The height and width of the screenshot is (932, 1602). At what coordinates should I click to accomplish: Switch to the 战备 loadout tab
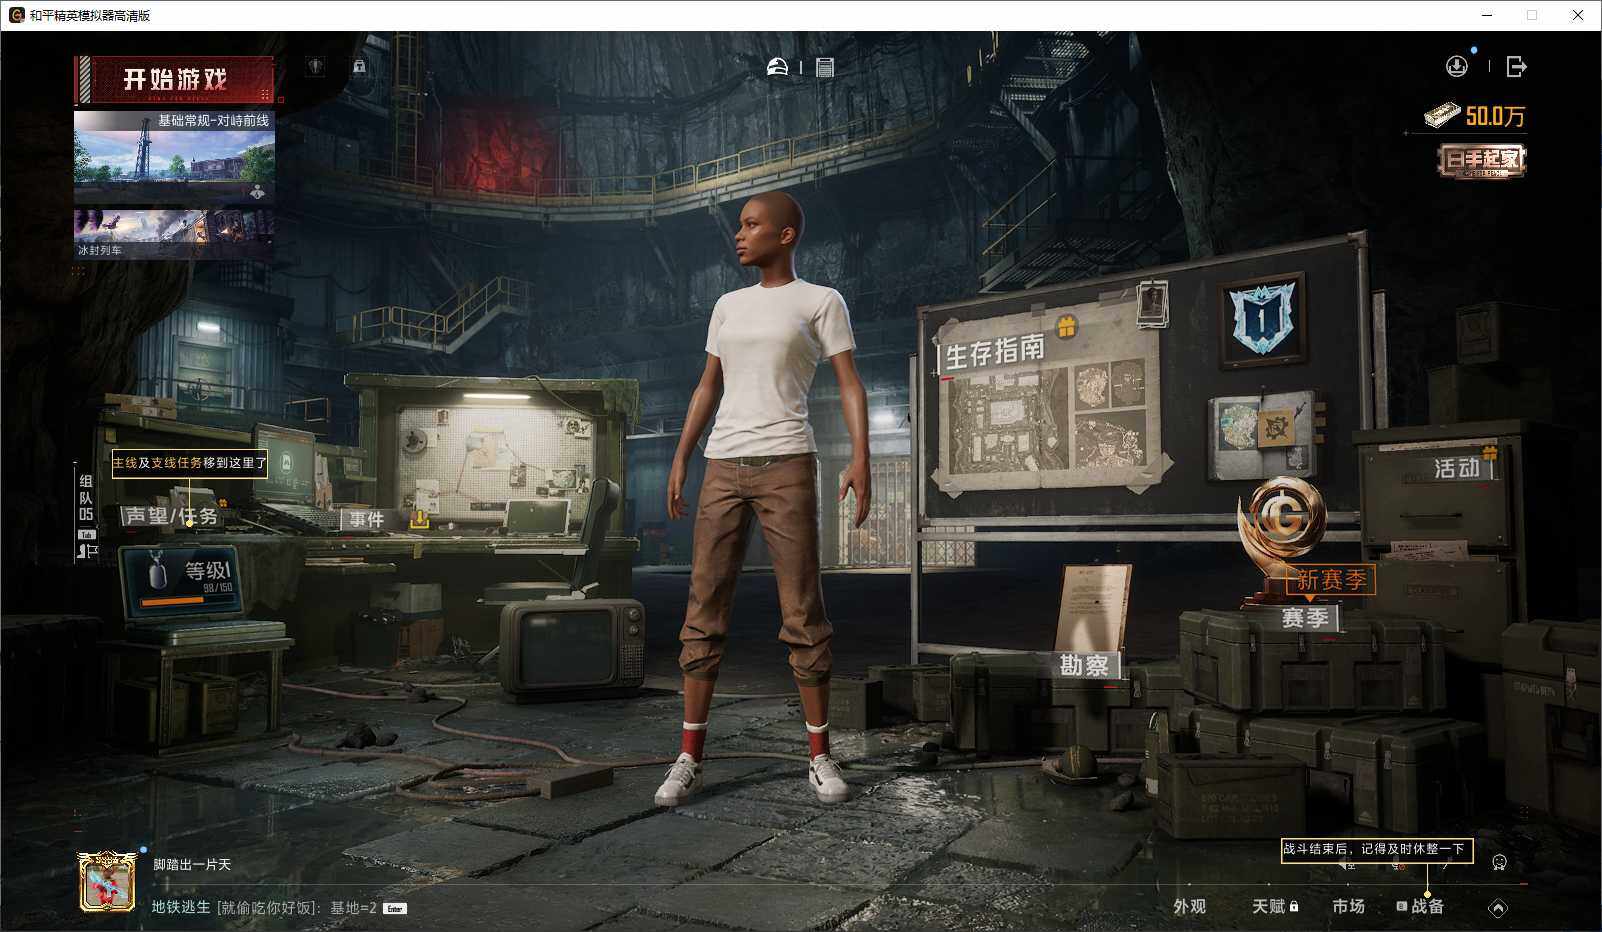click(1420, 906)
